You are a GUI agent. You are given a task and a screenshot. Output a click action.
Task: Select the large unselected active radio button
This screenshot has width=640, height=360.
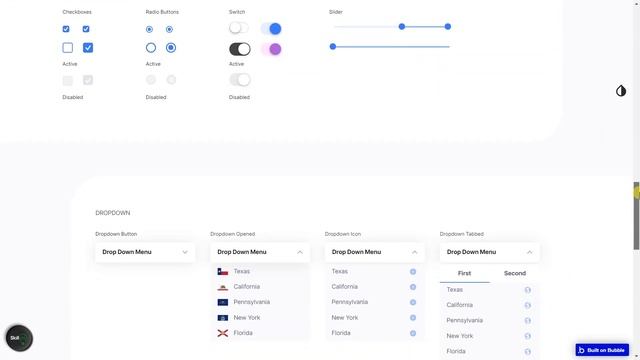pos(151,48)
